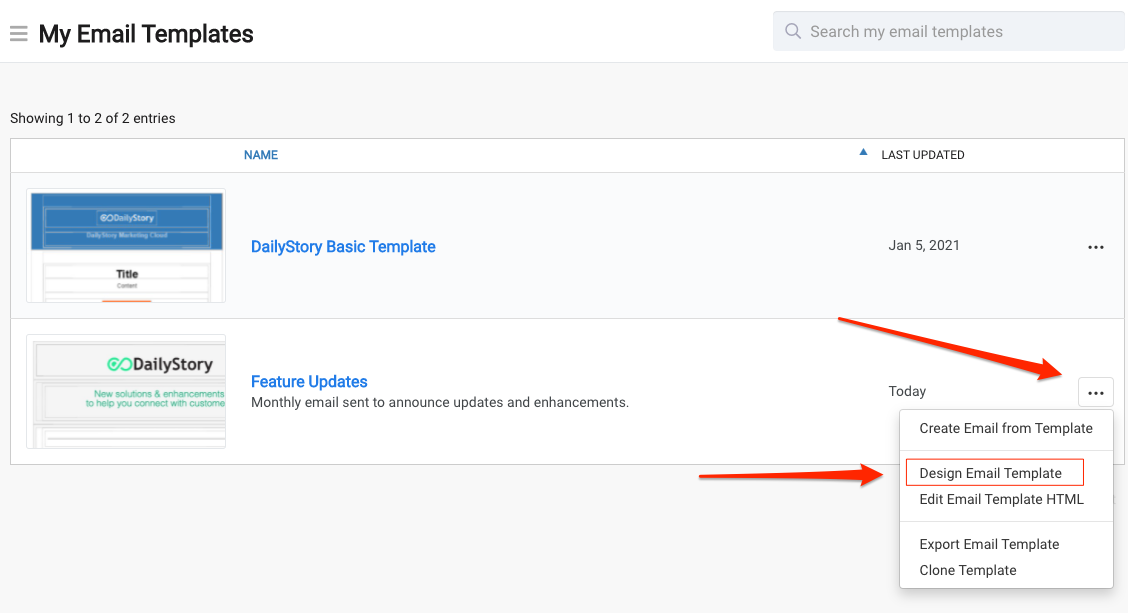The width and height of the screenshot is (1128, 613).
Task: Focus the Search my email templates field
Action: (x=948, y=31)
